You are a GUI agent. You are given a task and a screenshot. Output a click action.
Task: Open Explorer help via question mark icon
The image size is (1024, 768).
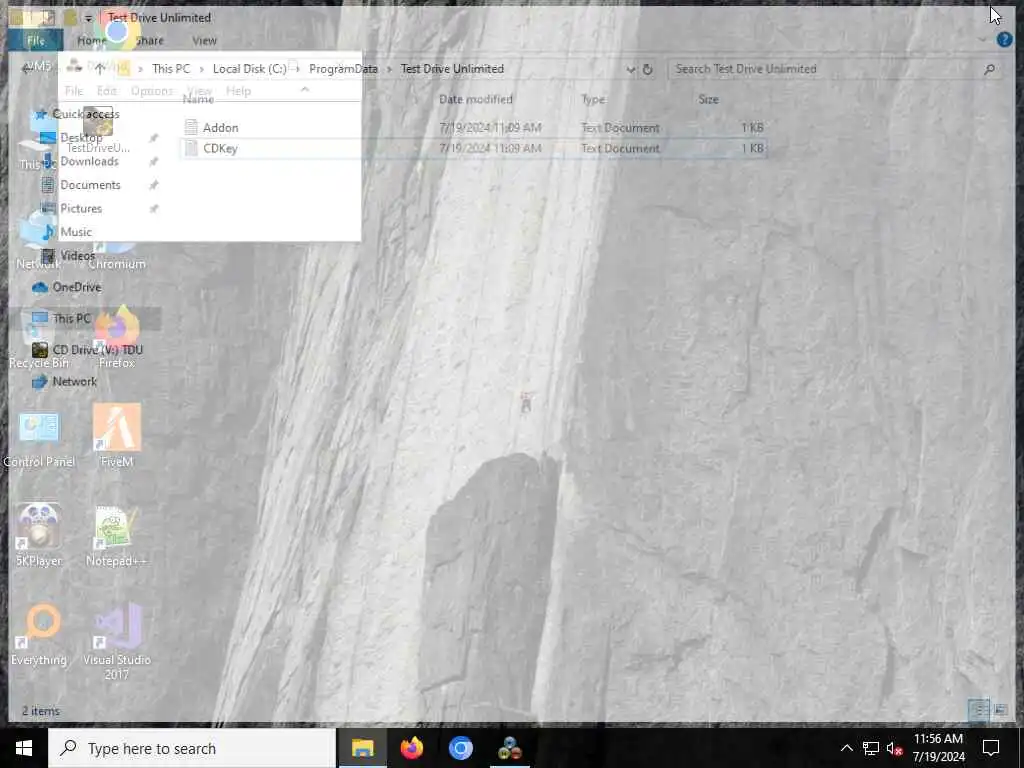tap(1004, 40)
